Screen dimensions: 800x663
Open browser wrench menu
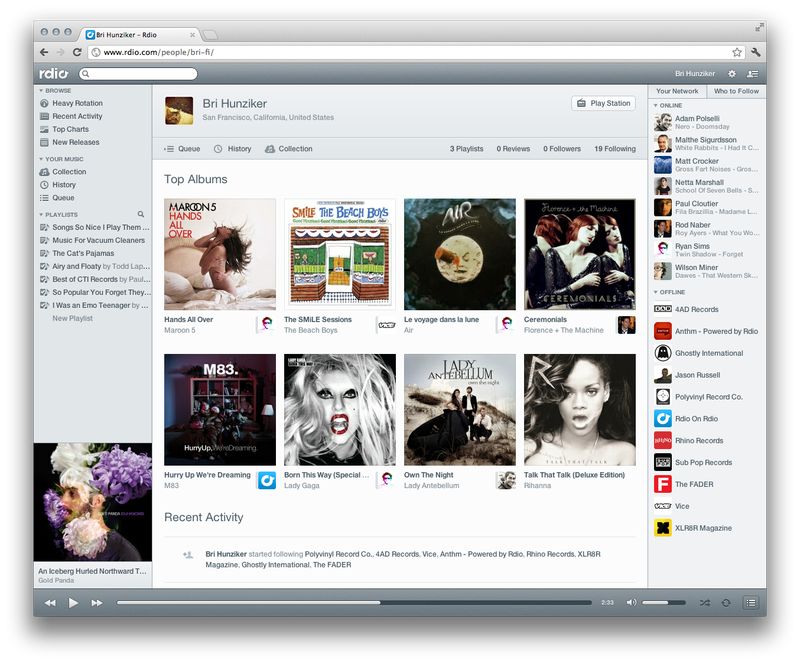[x=756, y=52]
